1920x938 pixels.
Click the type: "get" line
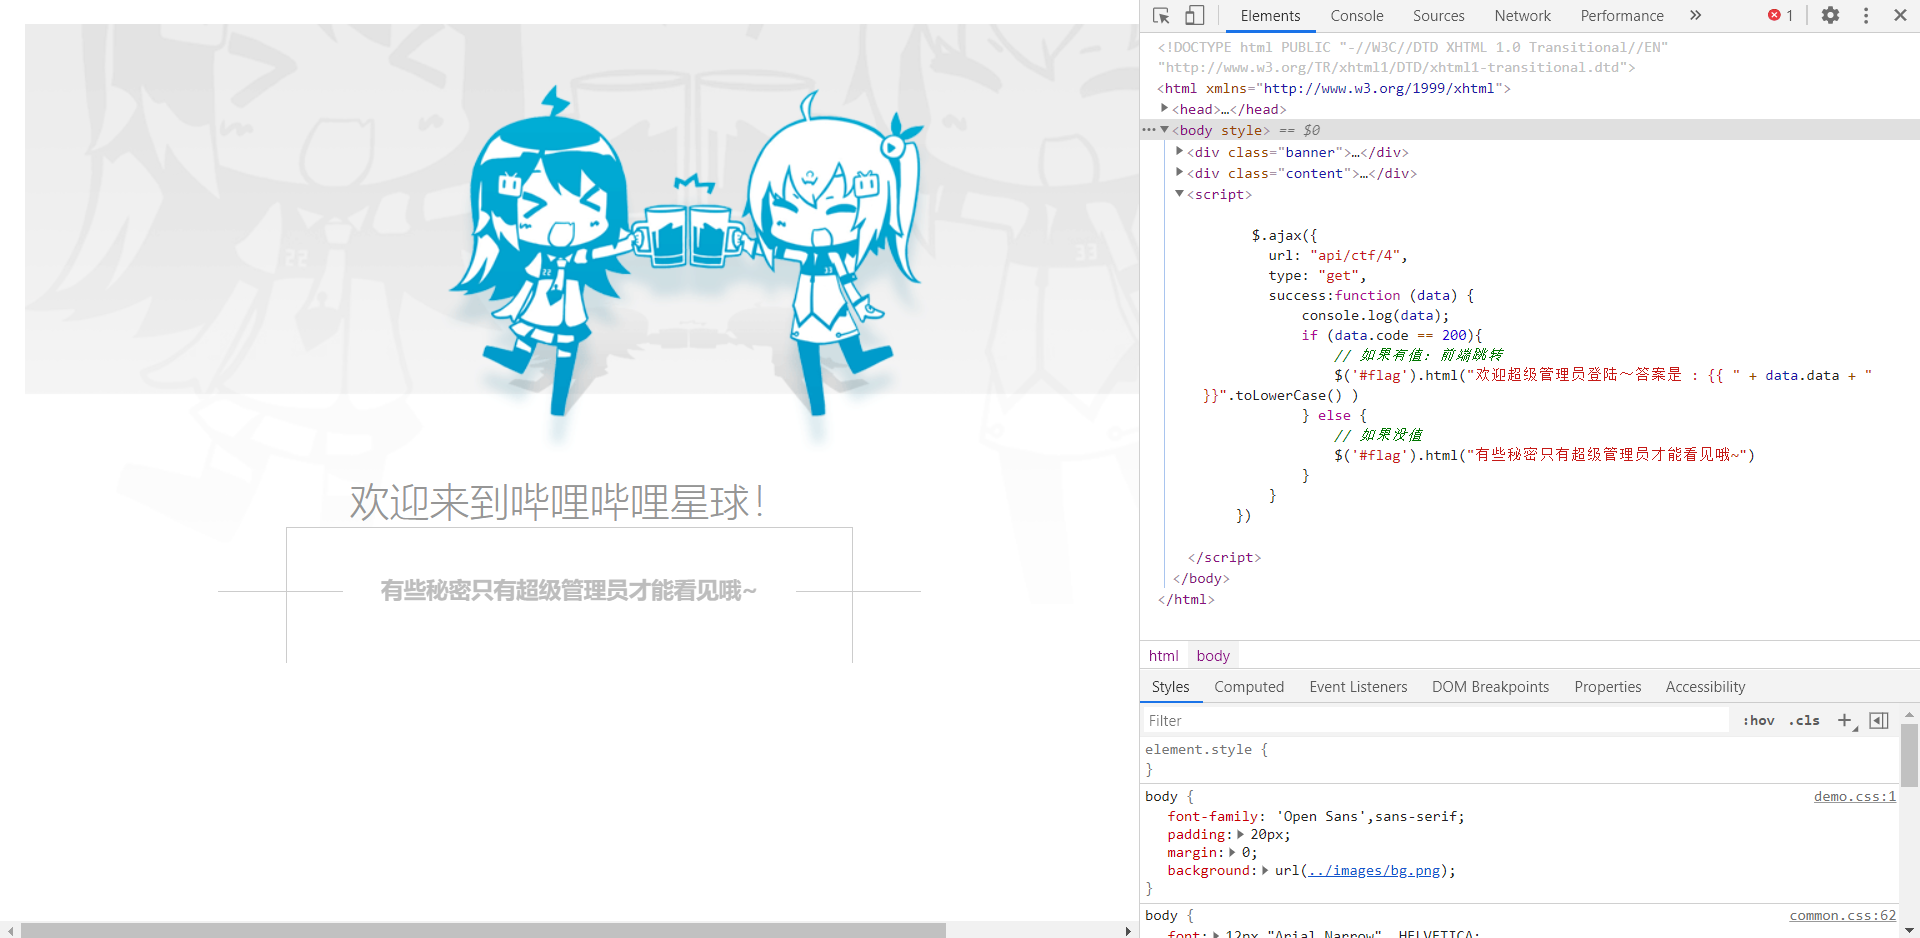pyautogui.click(x=1317, y=275)
